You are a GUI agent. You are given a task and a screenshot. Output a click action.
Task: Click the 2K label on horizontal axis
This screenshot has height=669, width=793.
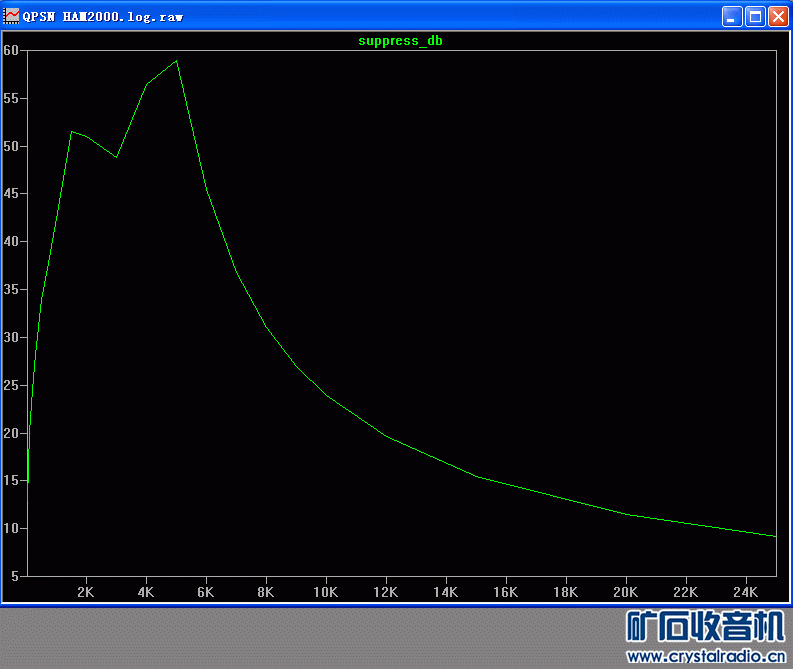[86, 591]
